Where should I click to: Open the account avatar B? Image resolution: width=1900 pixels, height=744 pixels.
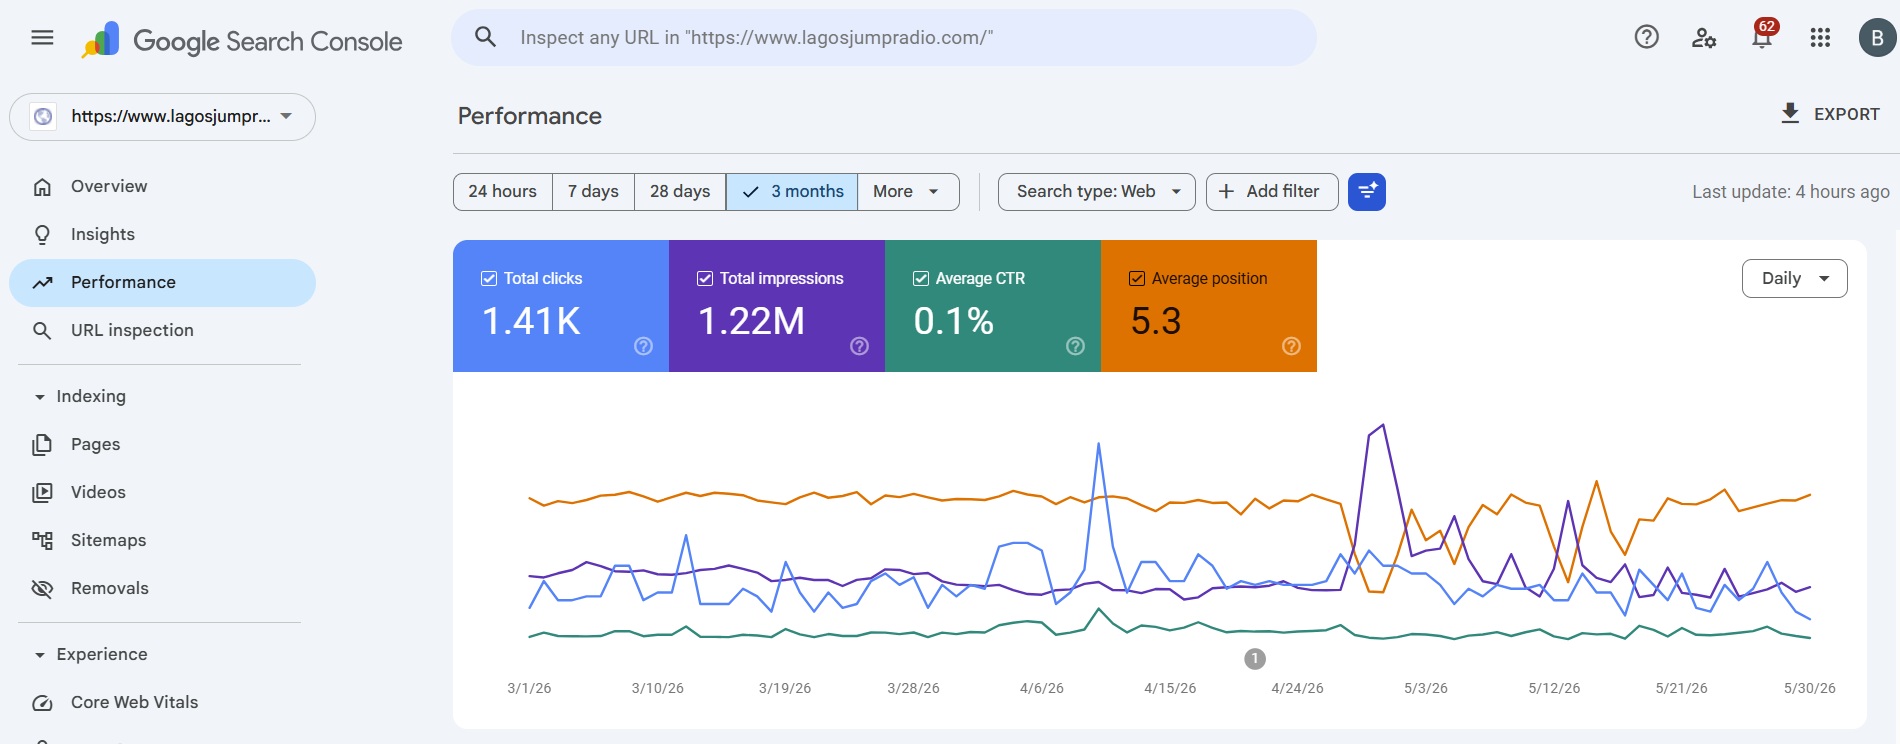tap(1877, 38)
